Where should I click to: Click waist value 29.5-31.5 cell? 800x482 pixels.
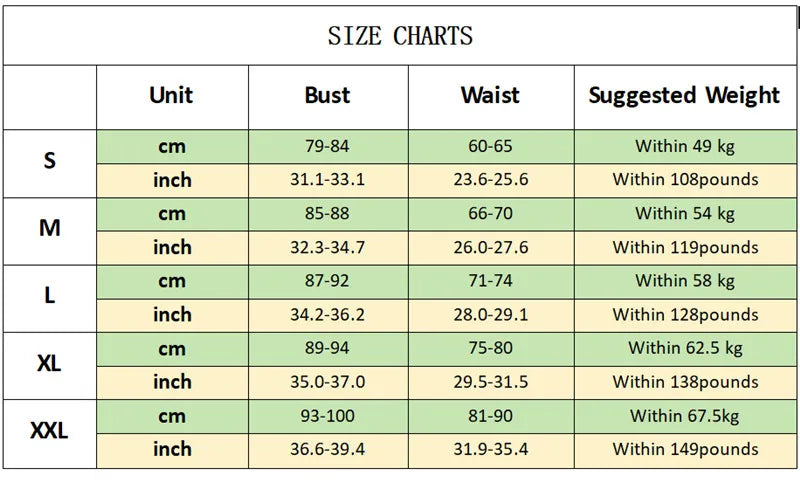pyautogui.click(x=490, y=382)
